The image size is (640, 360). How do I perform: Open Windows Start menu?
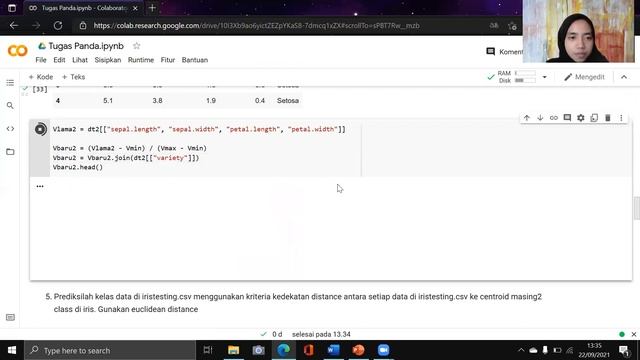point(12,350)
